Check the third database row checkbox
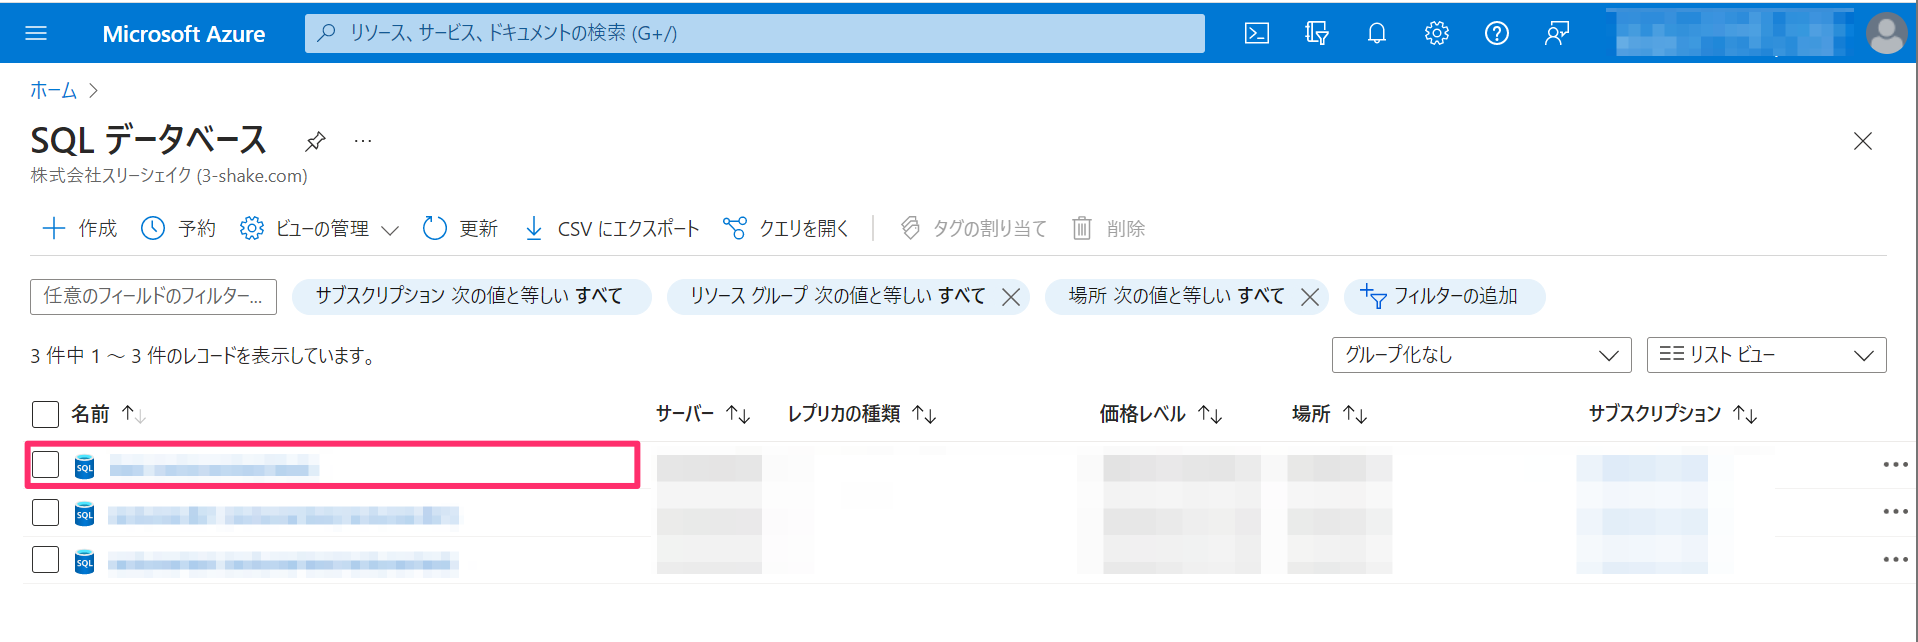 [45, 559]
